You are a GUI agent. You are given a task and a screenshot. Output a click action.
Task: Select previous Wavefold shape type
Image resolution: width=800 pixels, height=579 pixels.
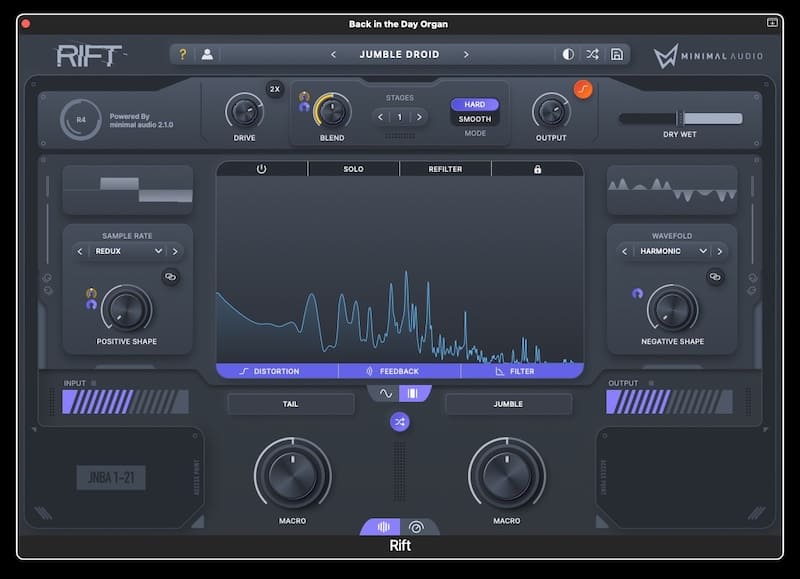click(x=624, y=251)
